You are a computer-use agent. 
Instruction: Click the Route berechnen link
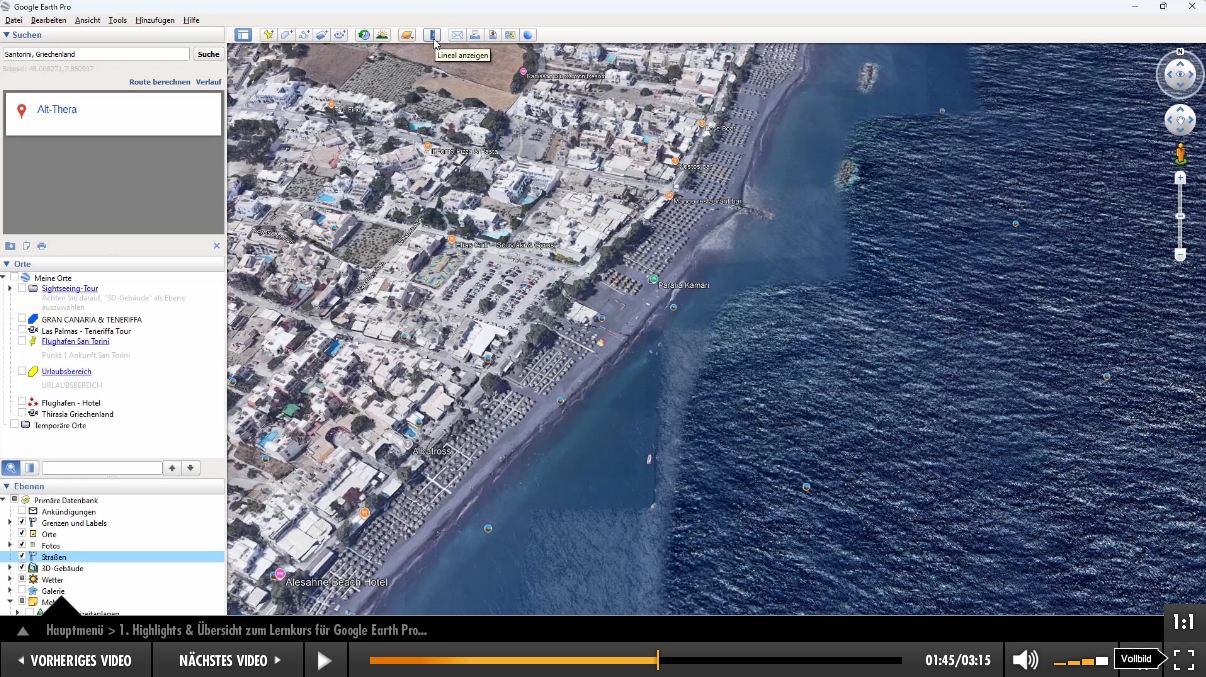(159, 82)
